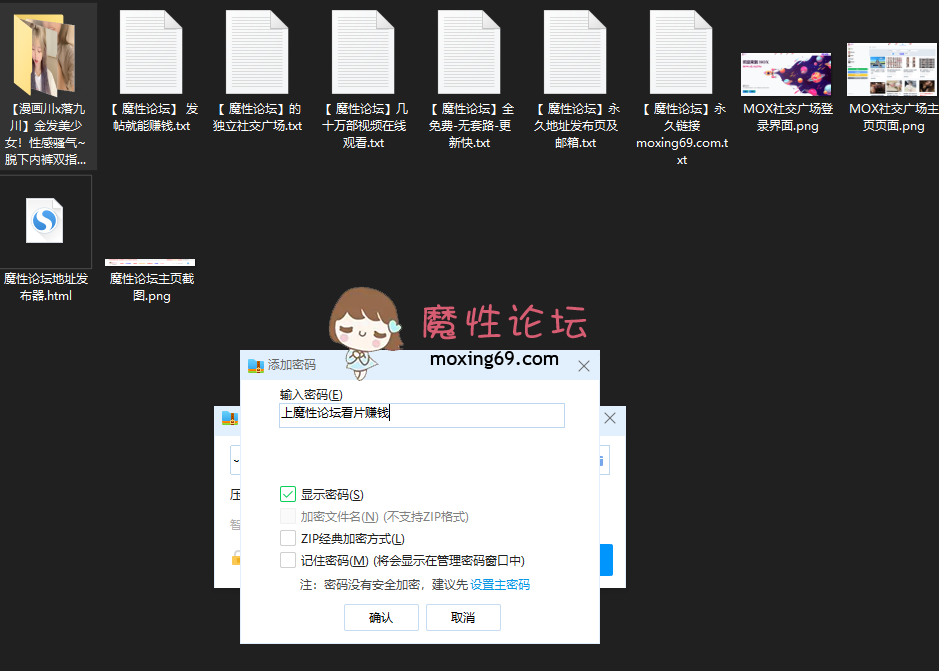Click the 添加密码 dialog title icon
939x671 pixels.
tap(256, 365)
